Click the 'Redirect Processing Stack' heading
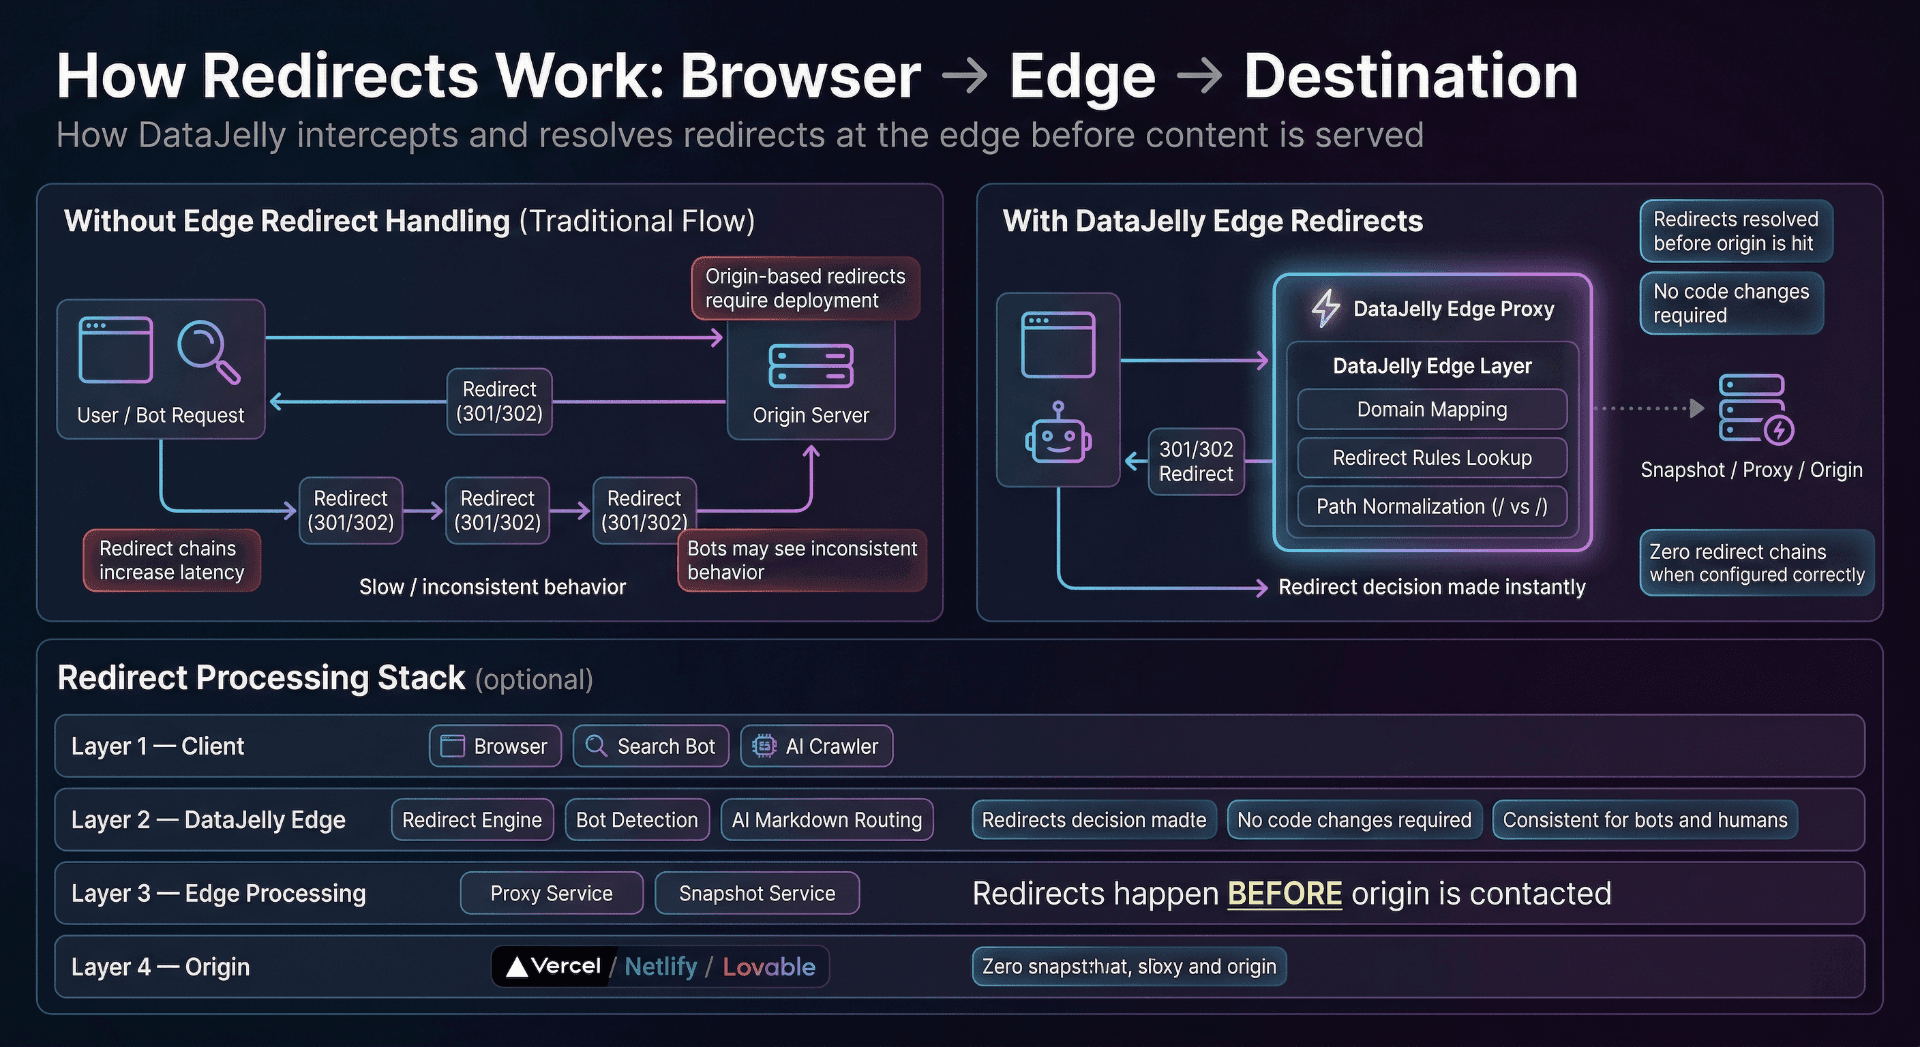The height and width of the screenshot is (1047, 1920). [261, 678]
